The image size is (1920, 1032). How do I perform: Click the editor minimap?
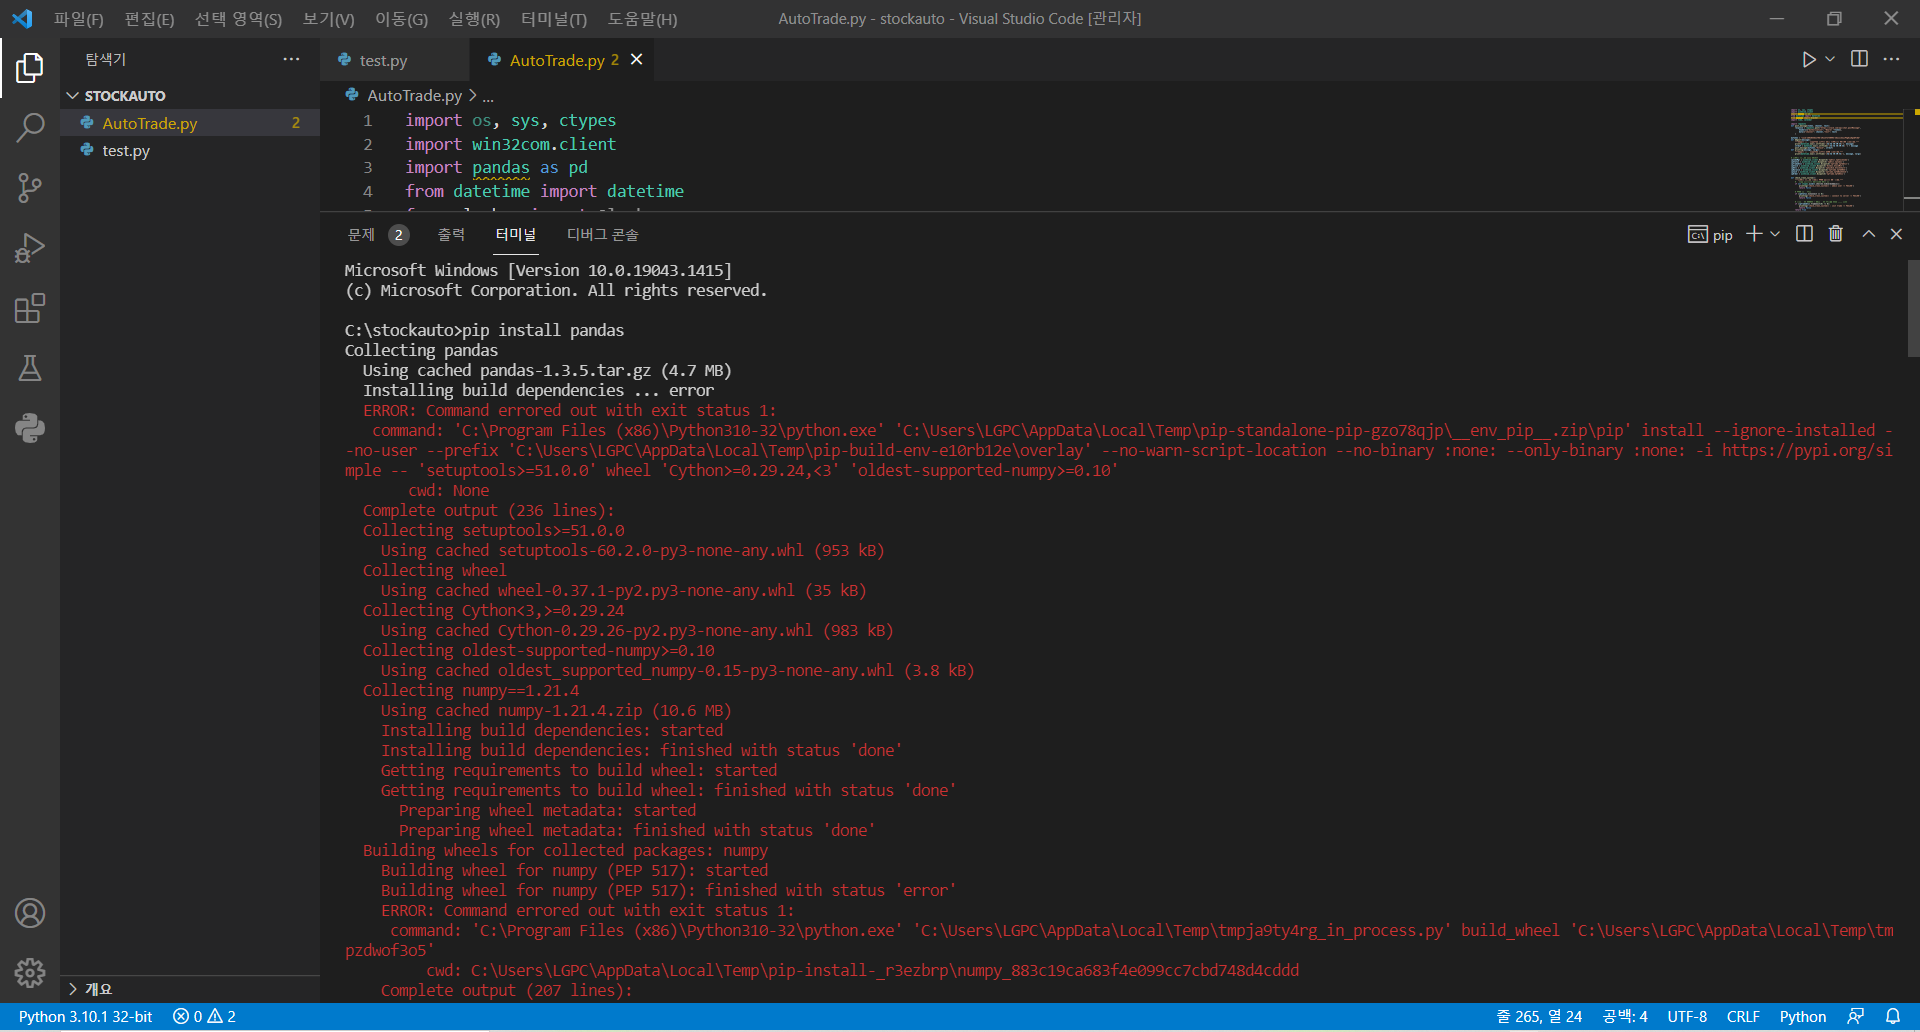(1846, 158)
